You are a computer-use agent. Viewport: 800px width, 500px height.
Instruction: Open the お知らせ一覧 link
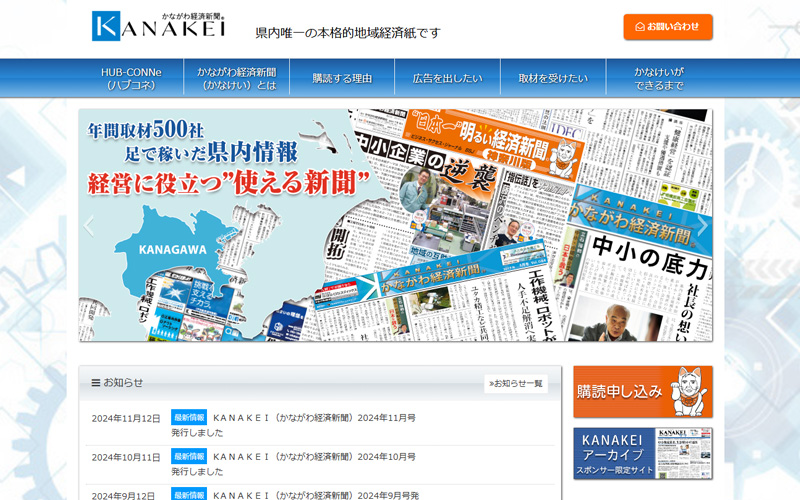click(516, 384)
